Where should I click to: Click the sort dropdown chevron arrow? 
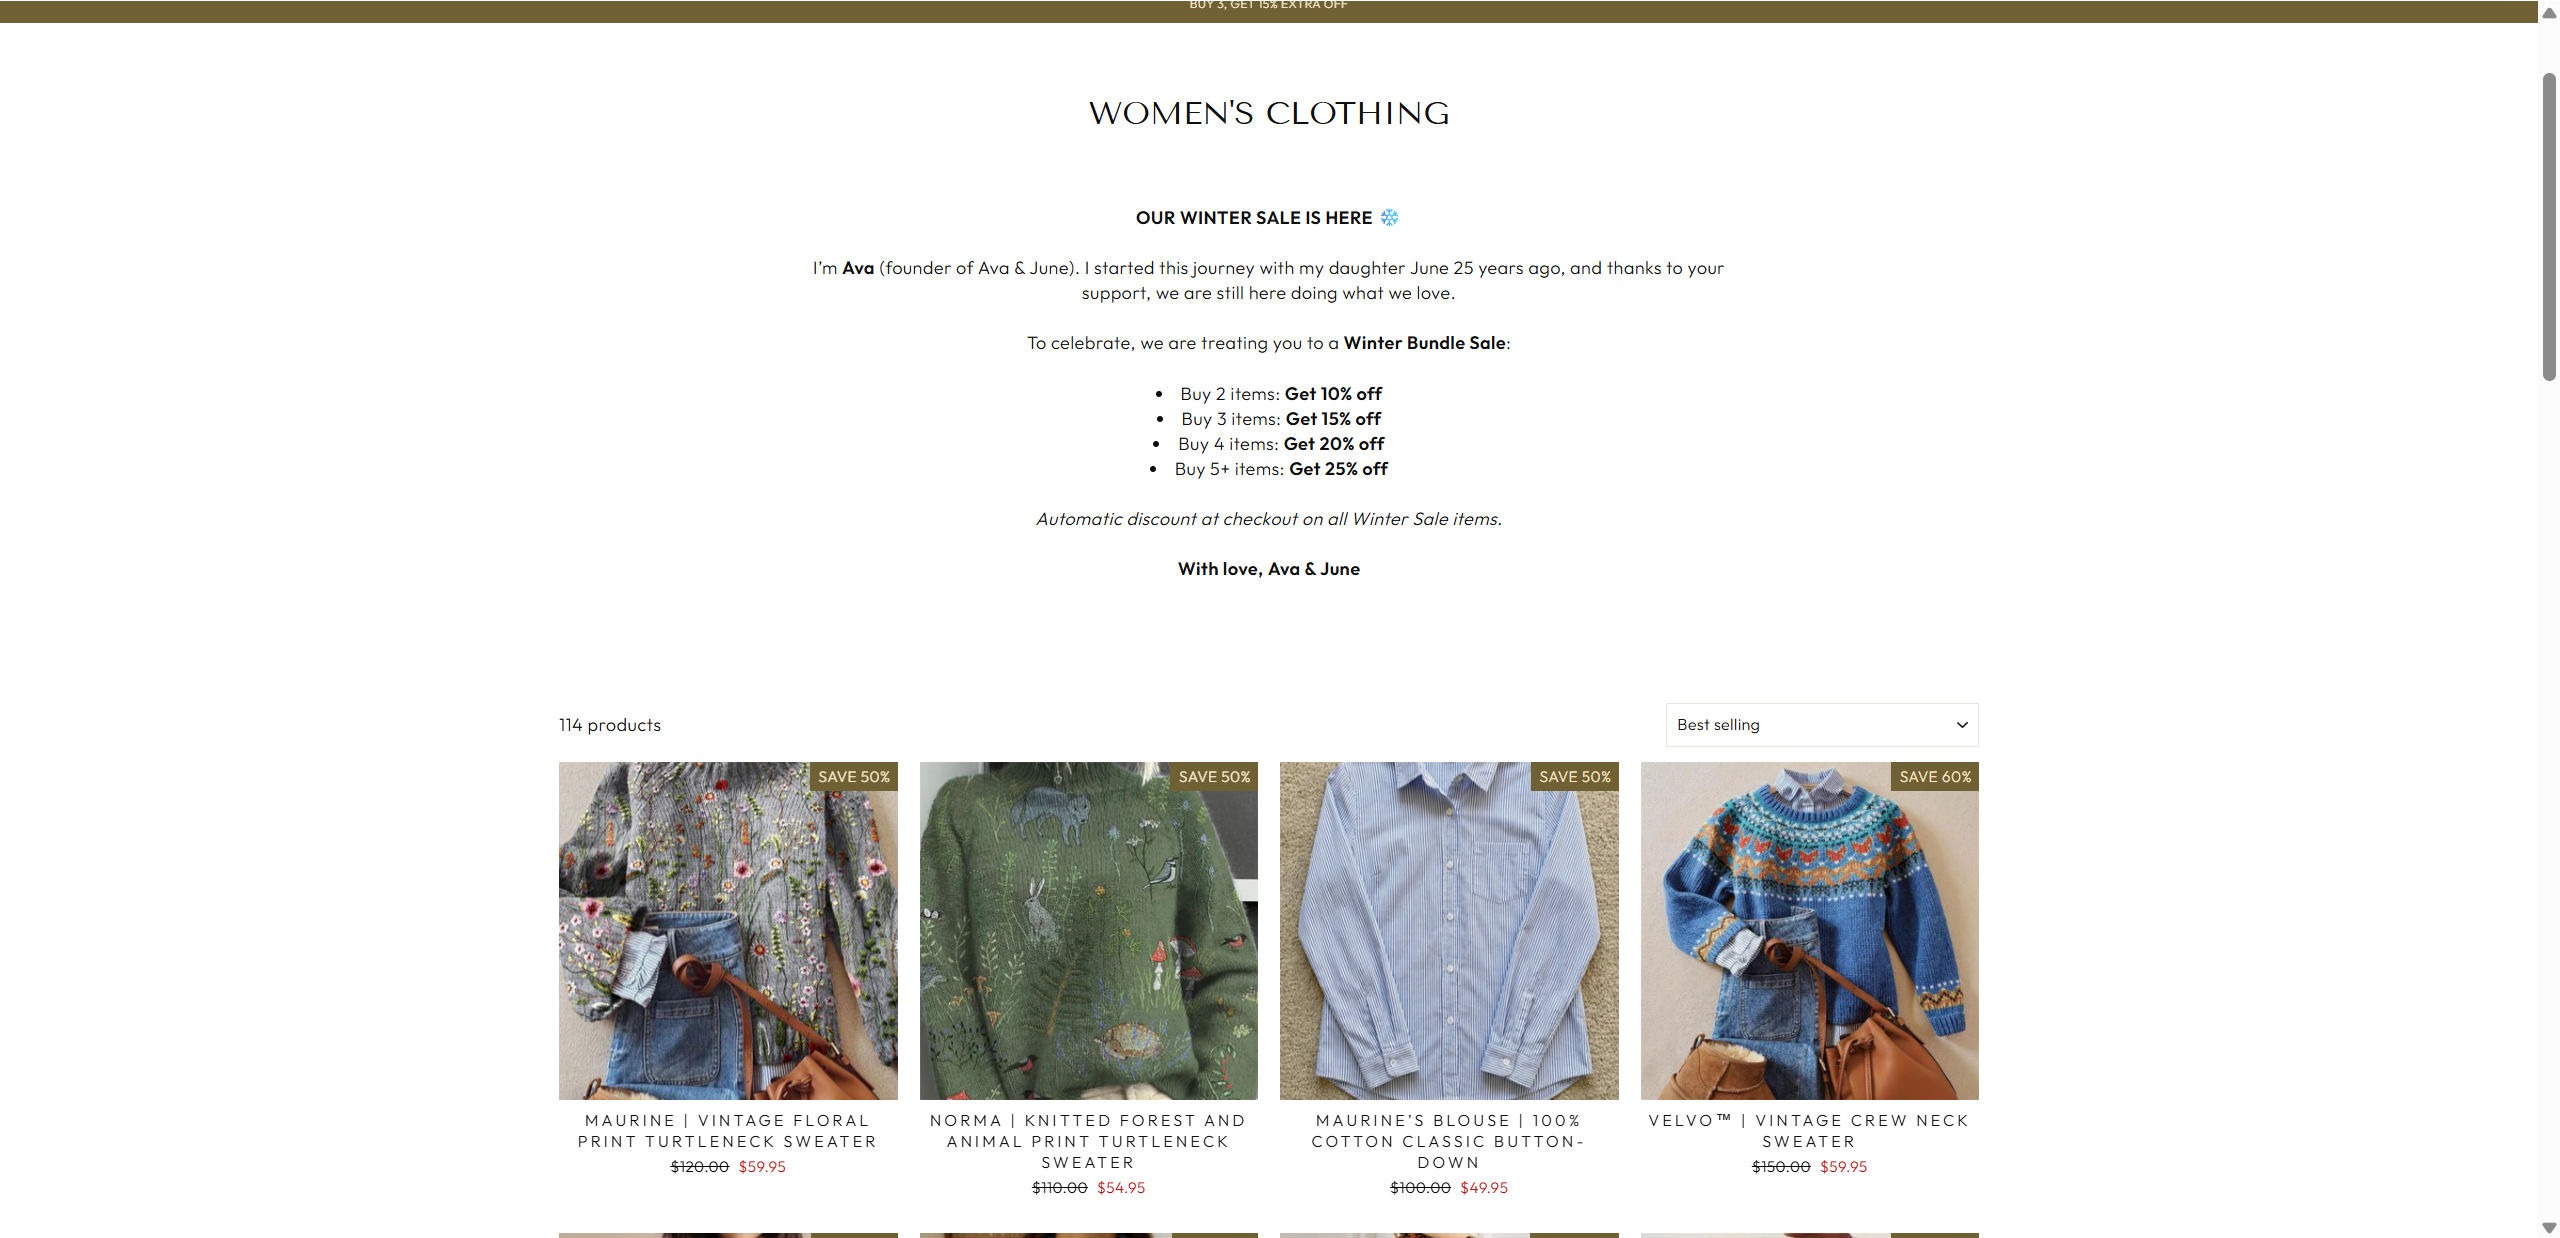point(1961,725)
